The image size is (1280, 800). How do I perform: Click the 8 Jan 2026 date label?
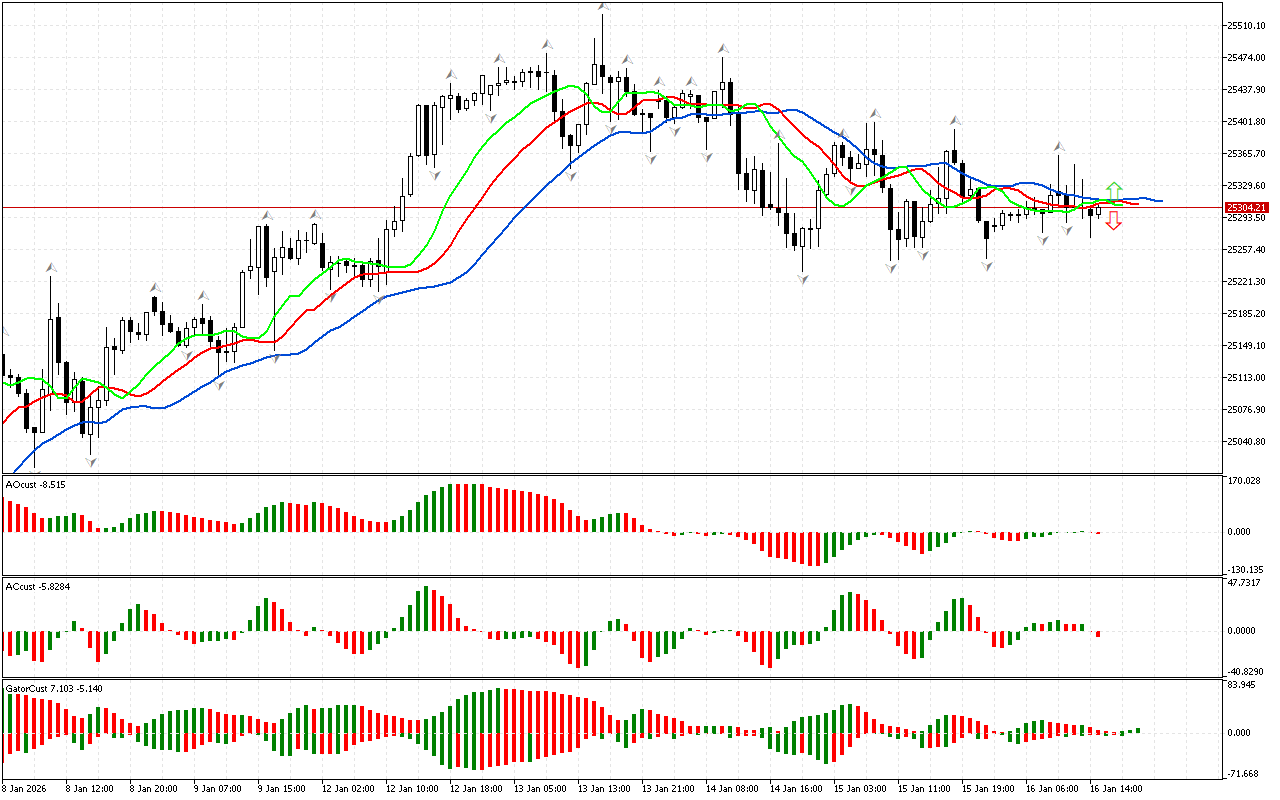(28, 789)
